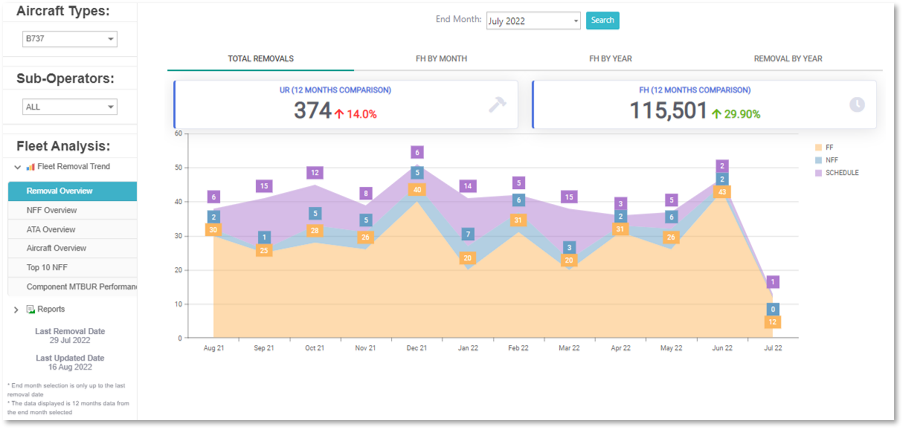Screen dimensions: 903x429
Task: Open the Sub-Operators ALL dropdown
Action: pyautogui.click(x=69, y=106)
